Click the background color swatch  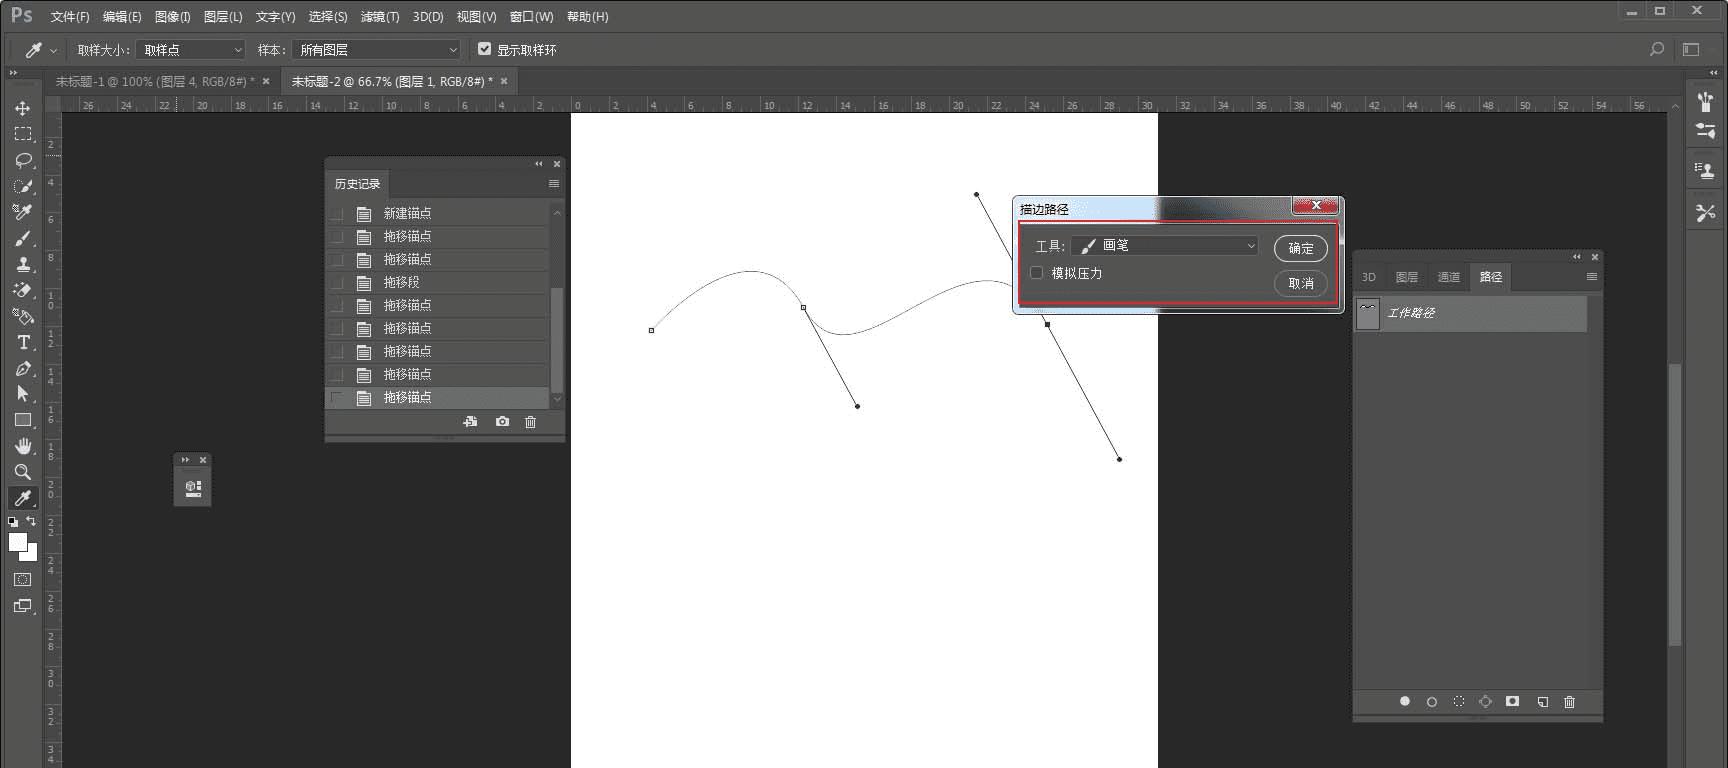[x=31, y=553]
